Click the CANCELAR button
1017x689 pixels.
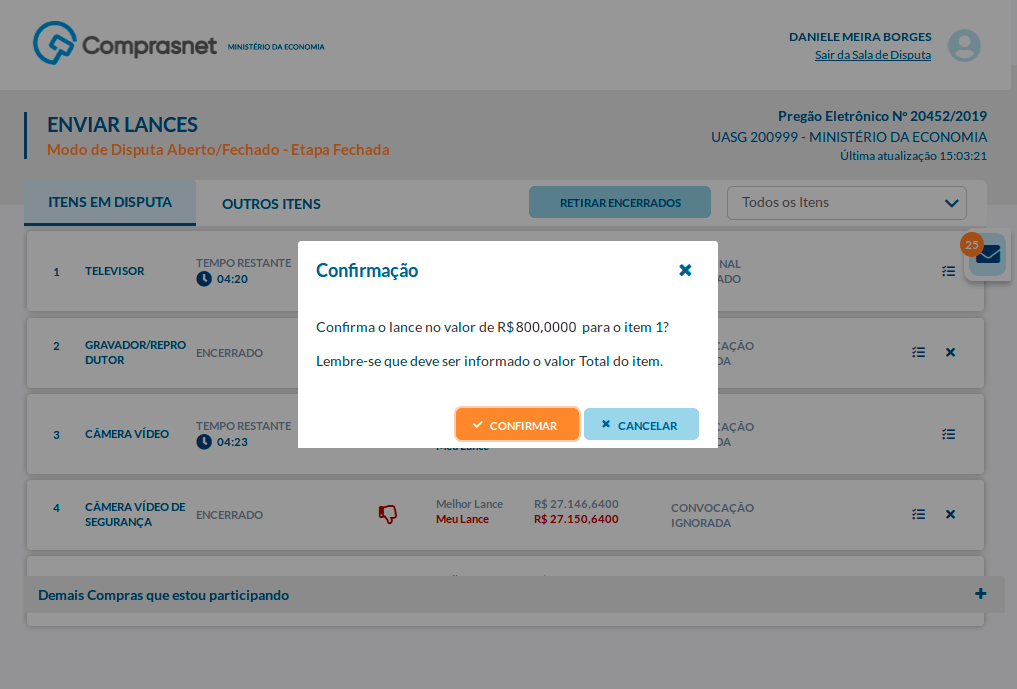pos(641,425)
